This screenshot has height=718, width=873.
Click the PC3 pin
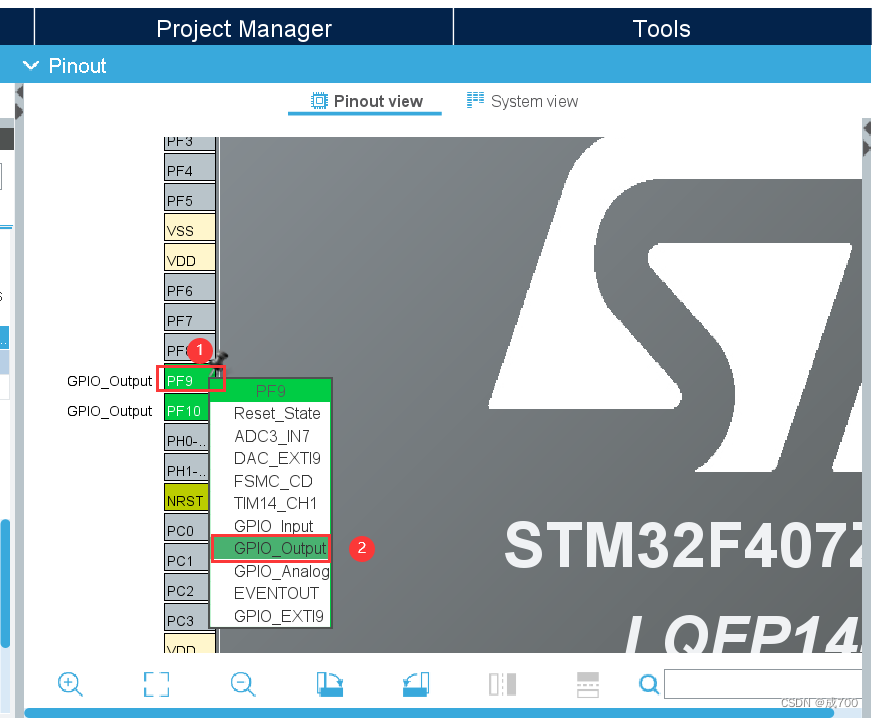point(187,618)
